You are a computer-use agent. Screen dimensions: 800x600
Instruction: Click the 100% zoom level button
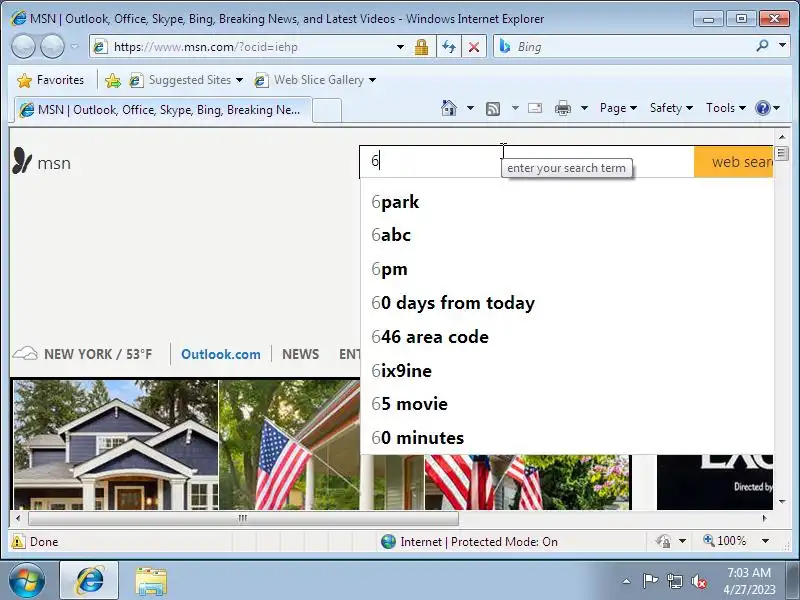click(724, 541)
